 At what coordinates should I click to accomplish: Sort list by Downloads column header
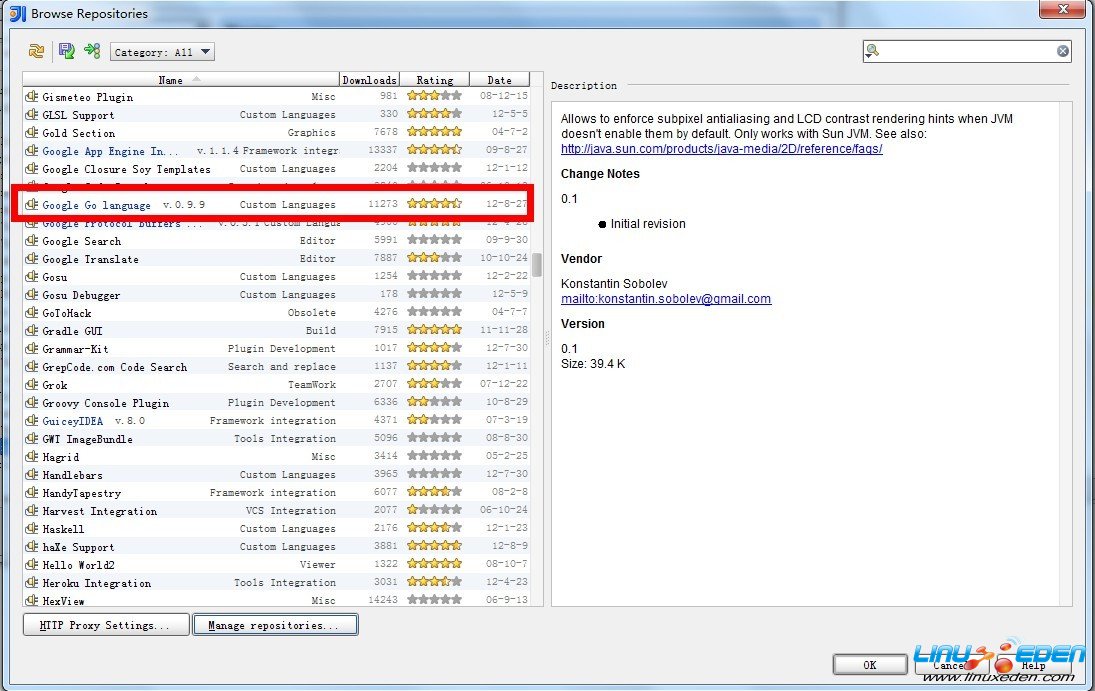tap(369, 80)
